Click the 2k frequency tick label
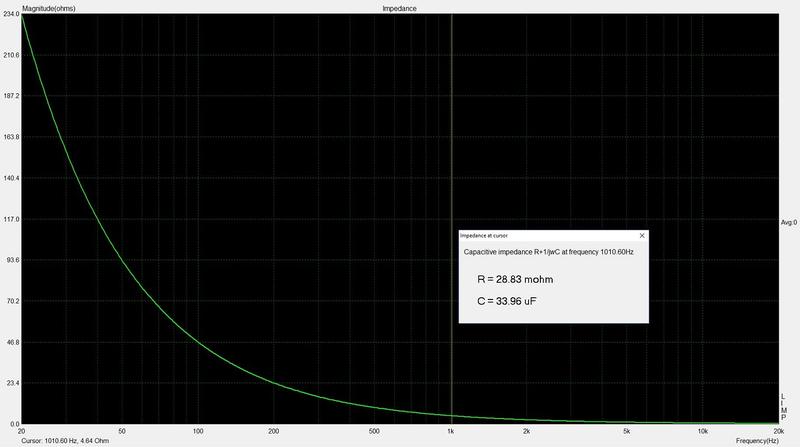The height and width of the screenshot is (447, 800). coord(526,432)
